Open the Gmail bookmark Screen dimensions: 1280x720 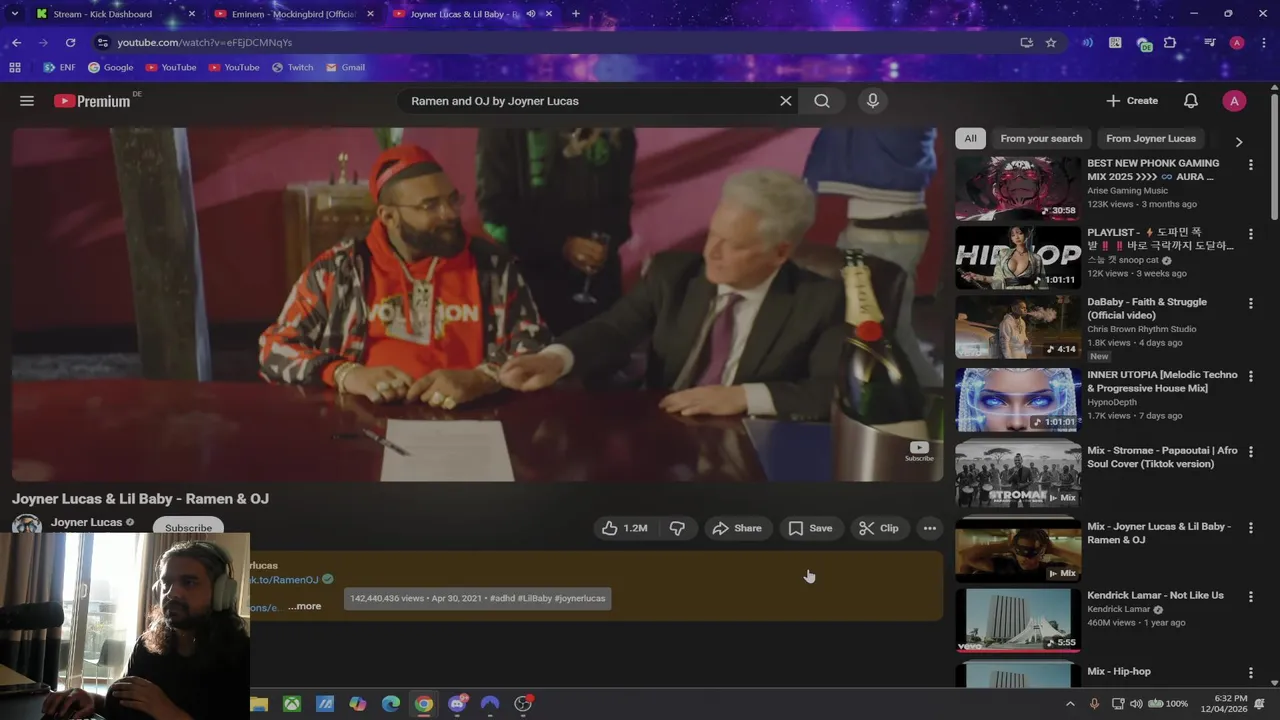coord(346,68)
